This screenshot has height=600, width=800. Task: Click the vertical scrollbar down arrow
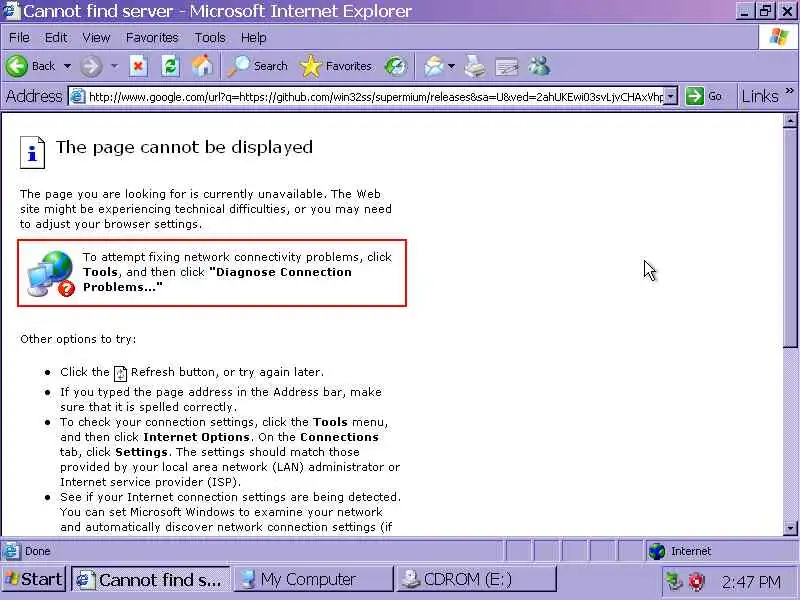coord(790,528)
